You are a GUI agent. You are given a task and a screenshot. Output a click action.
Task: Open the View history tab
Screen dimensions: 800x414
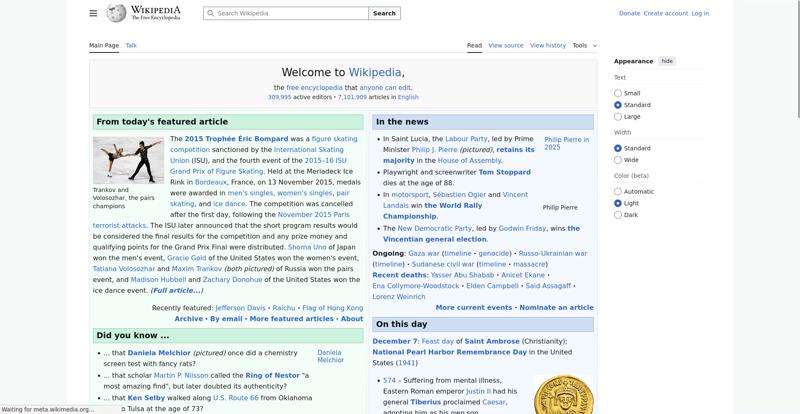(x=547, y=45)
